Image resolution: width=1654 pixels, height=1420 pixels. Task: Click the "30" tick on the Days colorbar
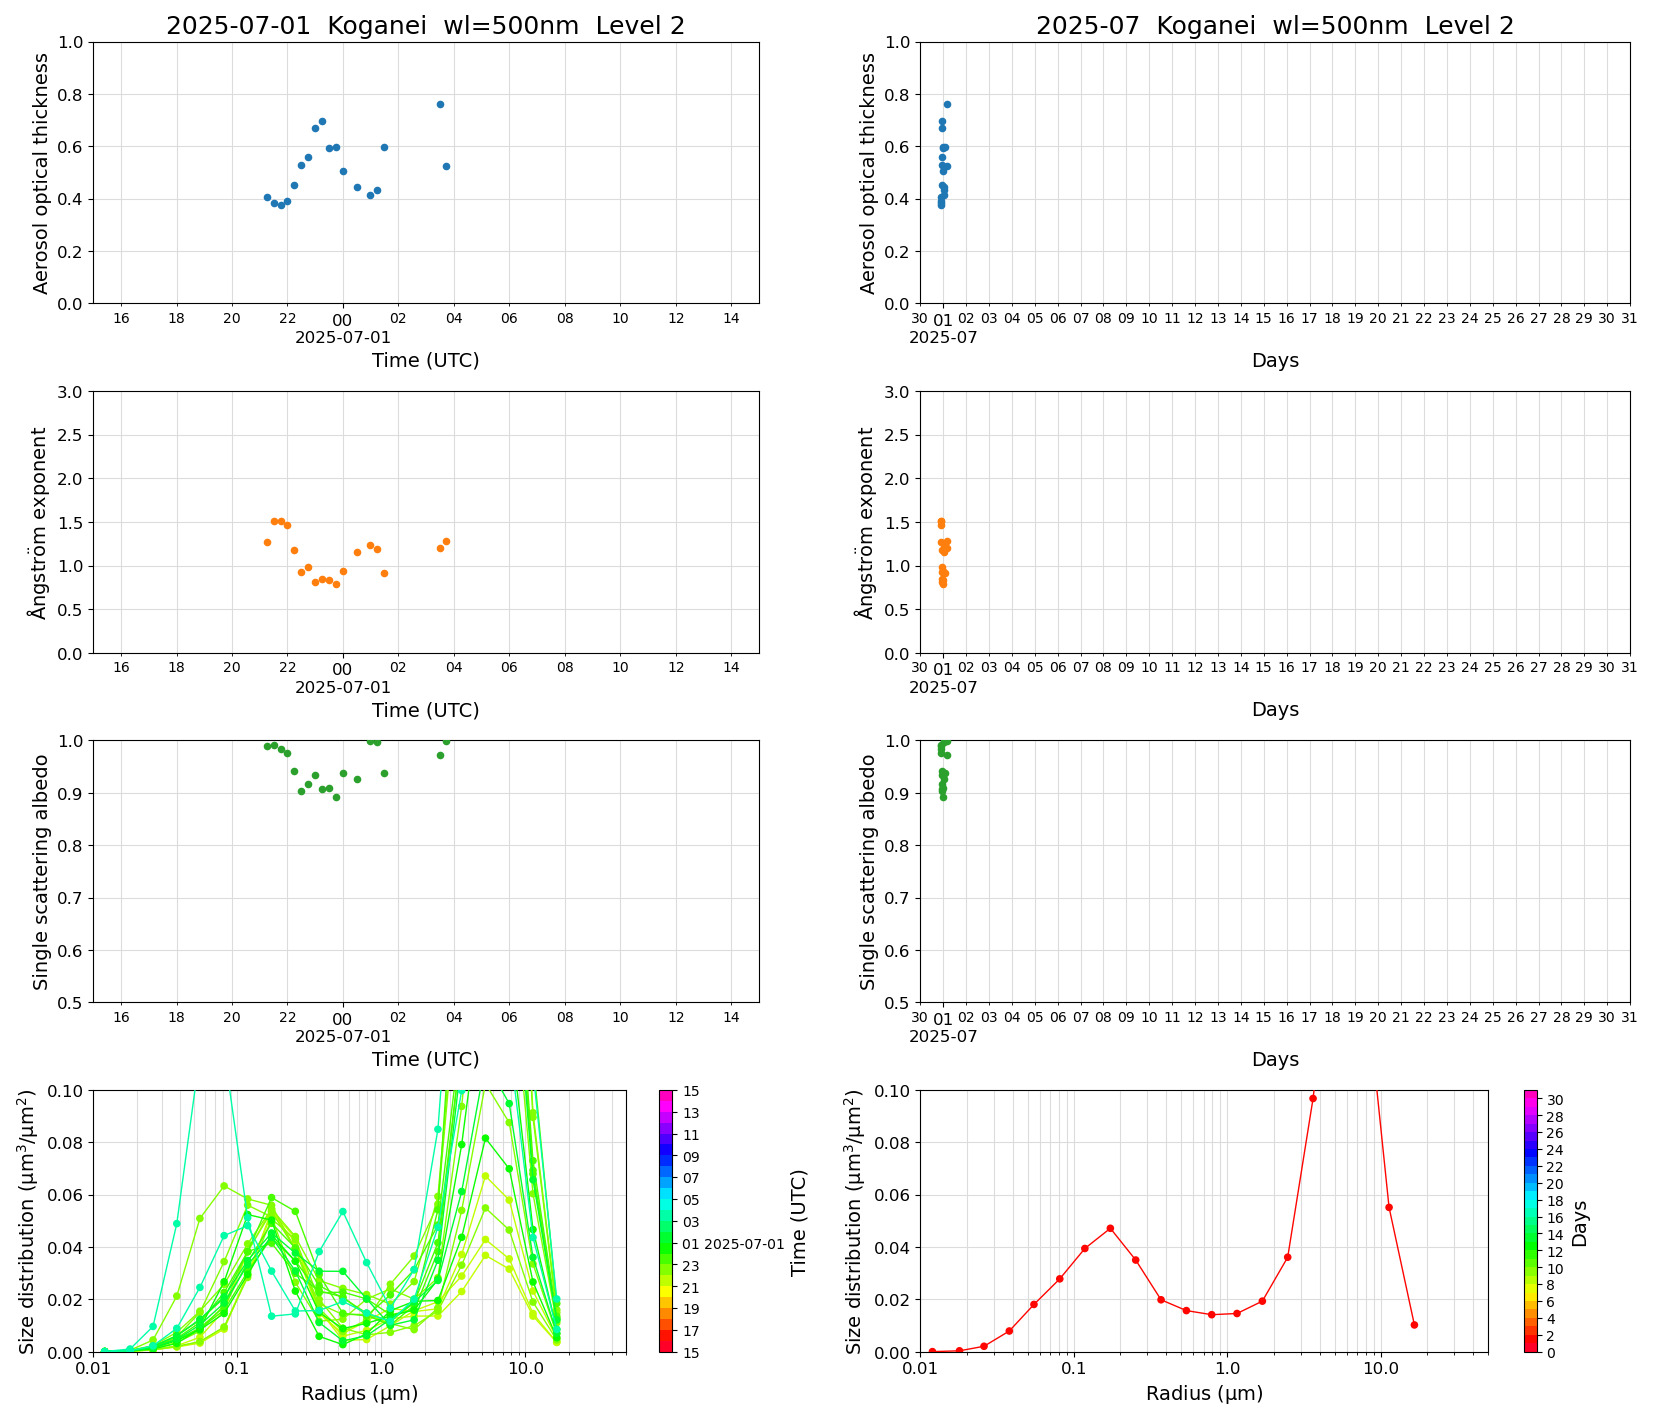tap(1555, 1100)
